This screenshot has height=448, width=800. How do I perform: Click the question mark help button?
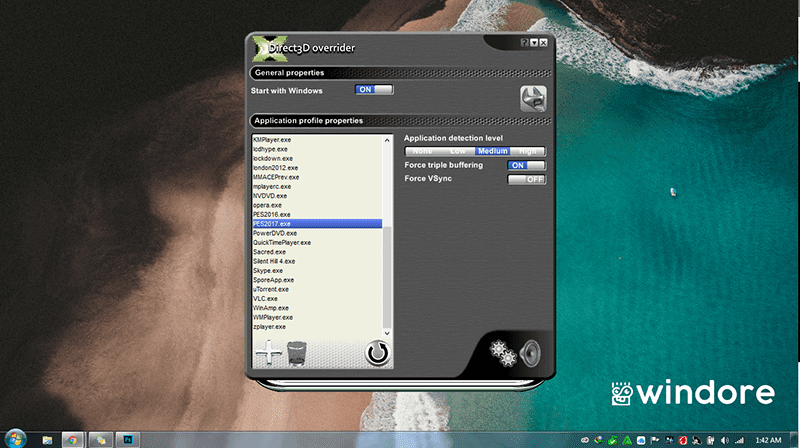(x=524, y=43)
